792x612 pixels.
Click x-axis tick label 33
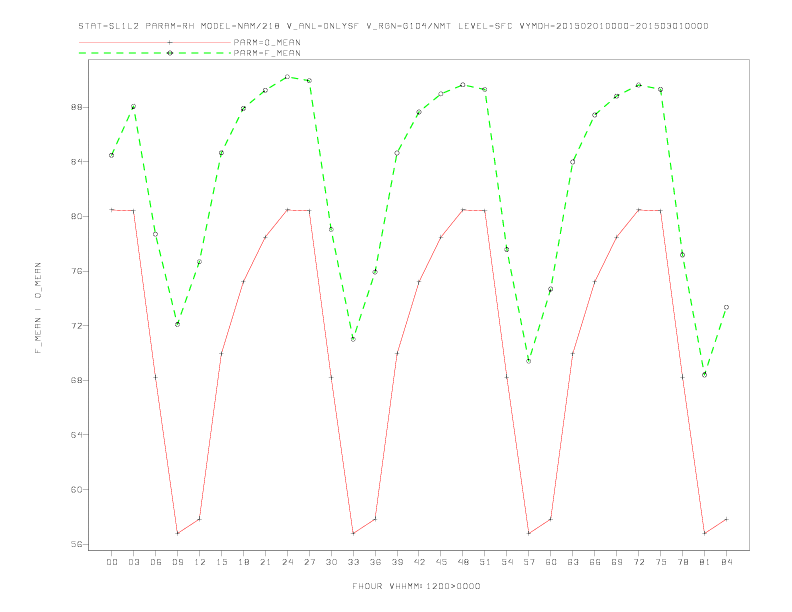[353, 562]
